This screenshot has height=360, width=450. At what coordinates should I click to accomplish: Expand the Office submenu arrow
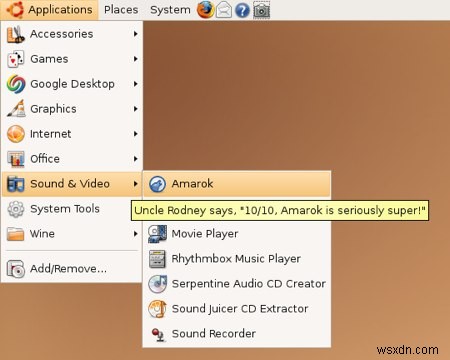(x=135, y=159)
